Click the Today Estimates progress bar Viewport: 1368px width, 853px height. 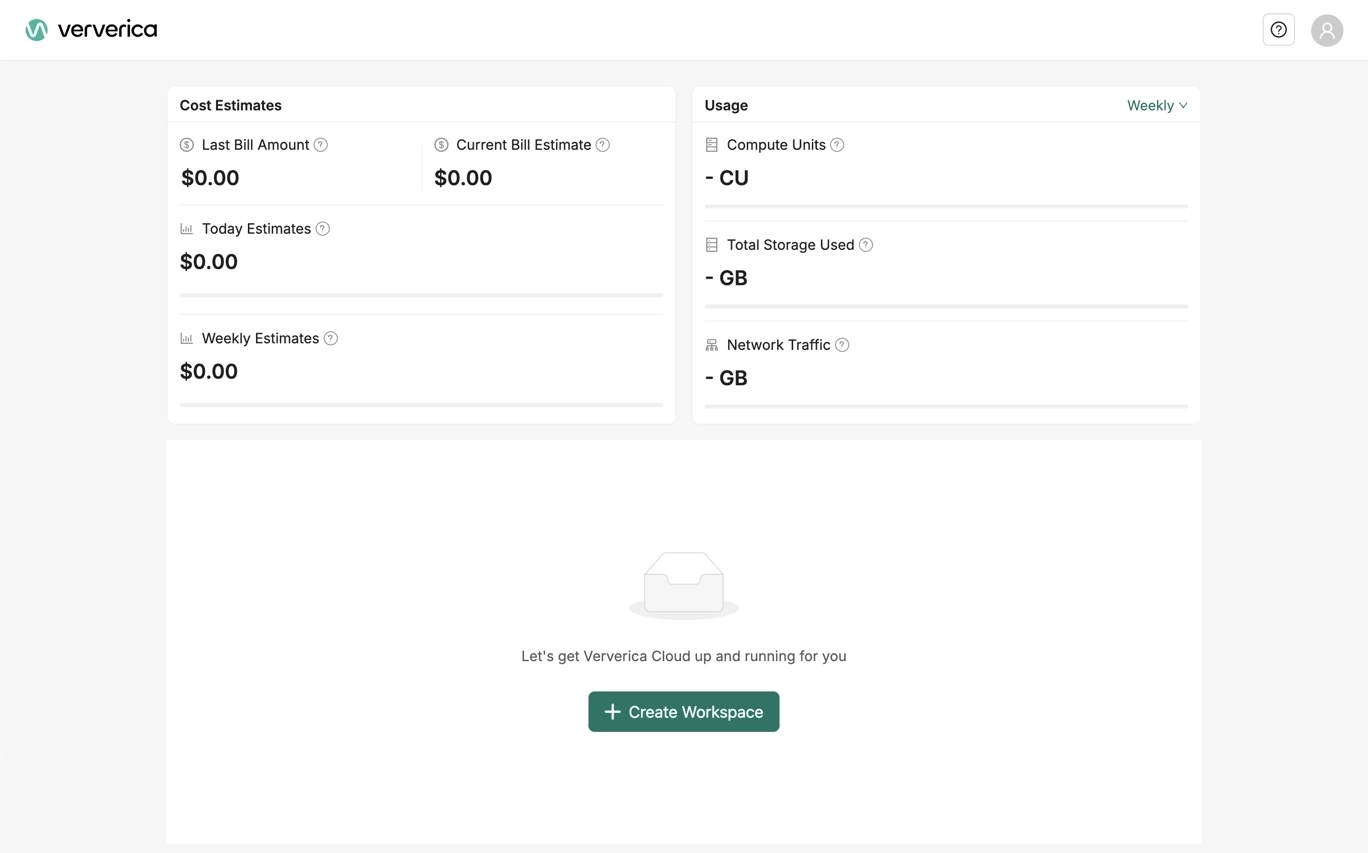pyautogui.click(x=421, y=296)
